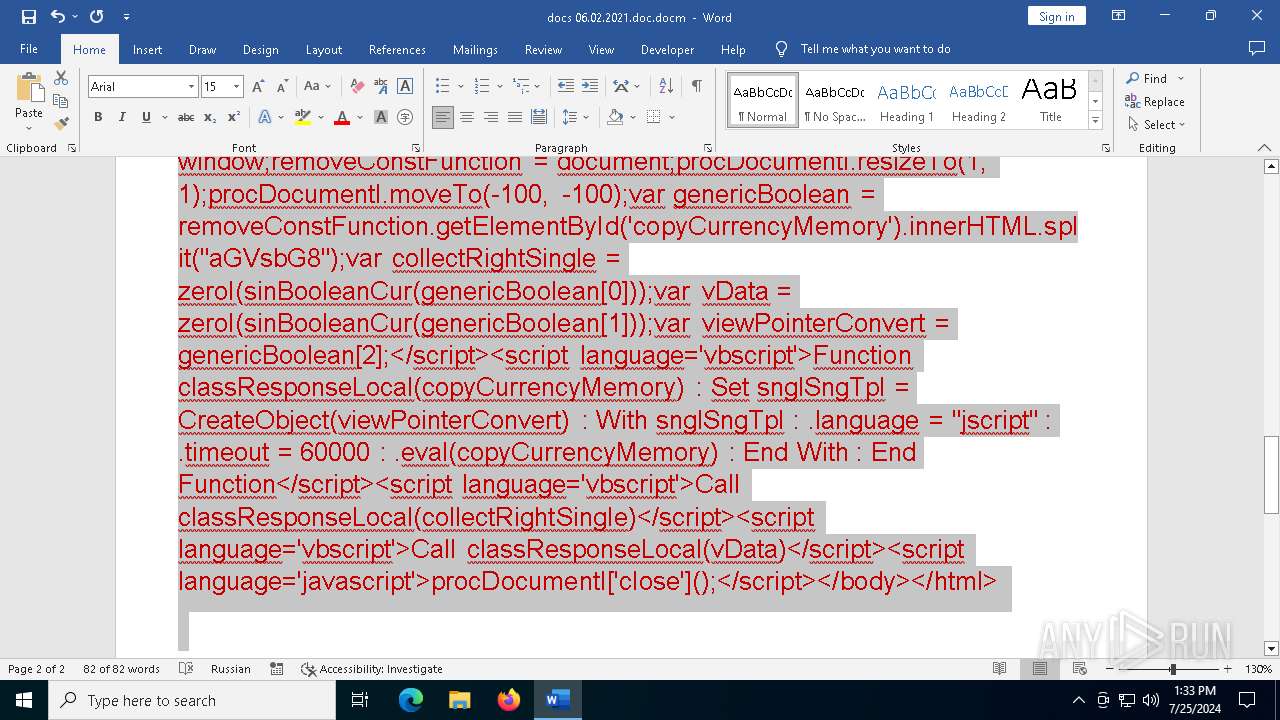Image resolution: width=1280 pixels, height=720 pixels.
Task: Expand bullets list dropdown
Action: click(460, 87)
